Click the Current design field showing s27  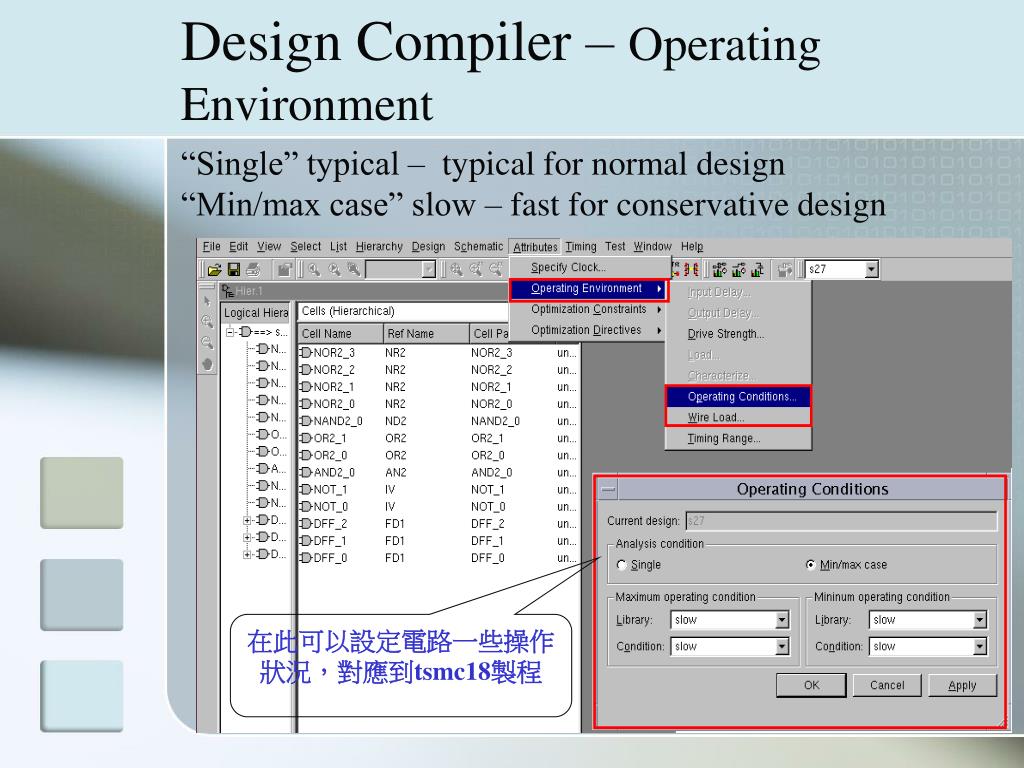[841, 521]
